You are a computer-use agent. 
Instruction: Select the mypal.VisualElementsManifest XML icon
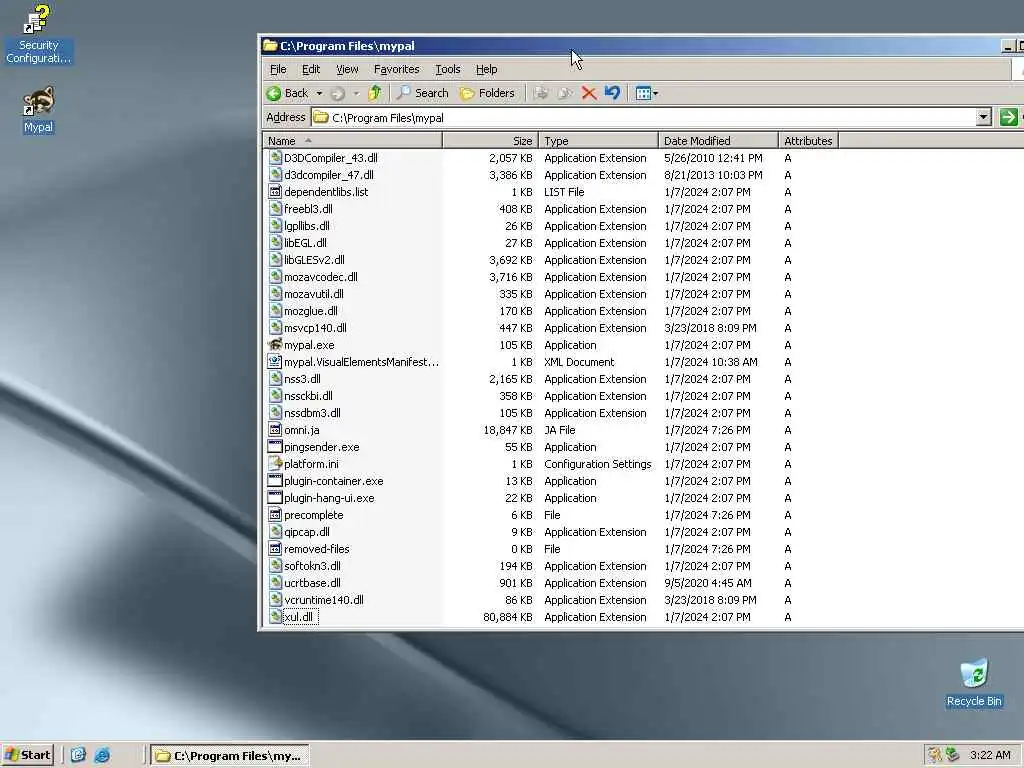pos(275,362)
